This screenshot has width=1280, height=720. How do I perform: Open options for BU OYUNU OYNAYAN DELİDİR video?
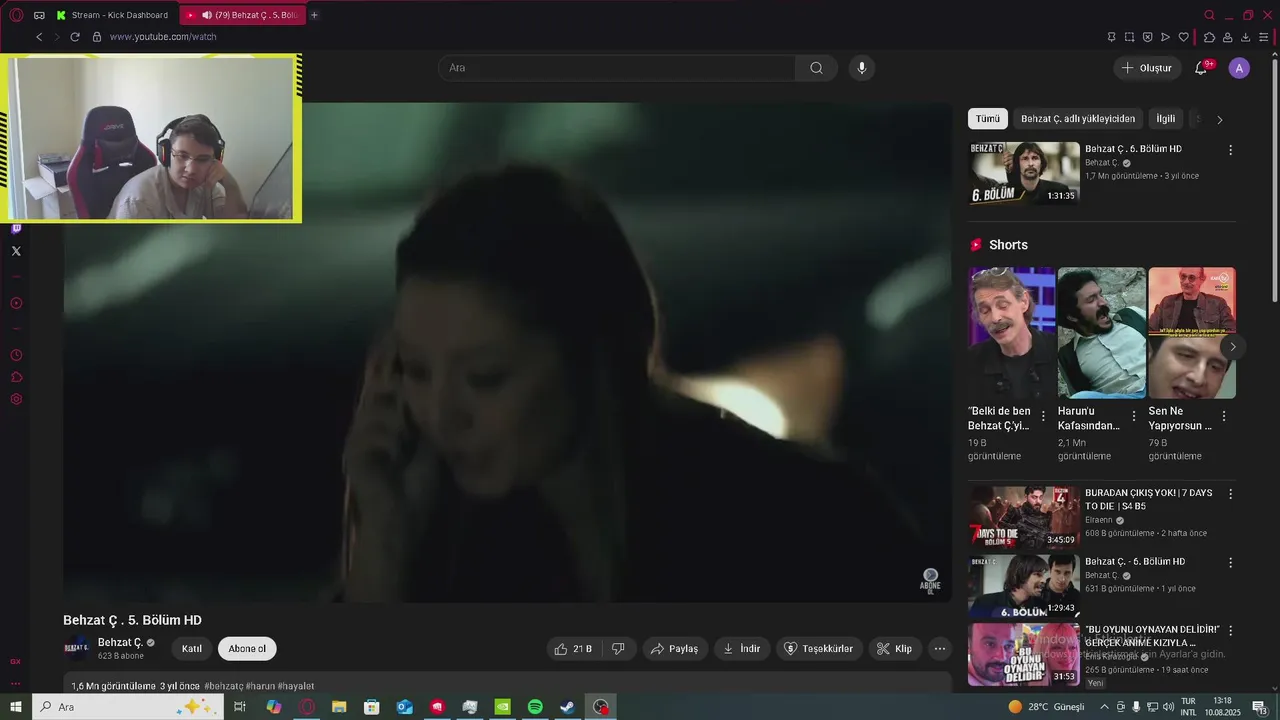pos(1230,631)
